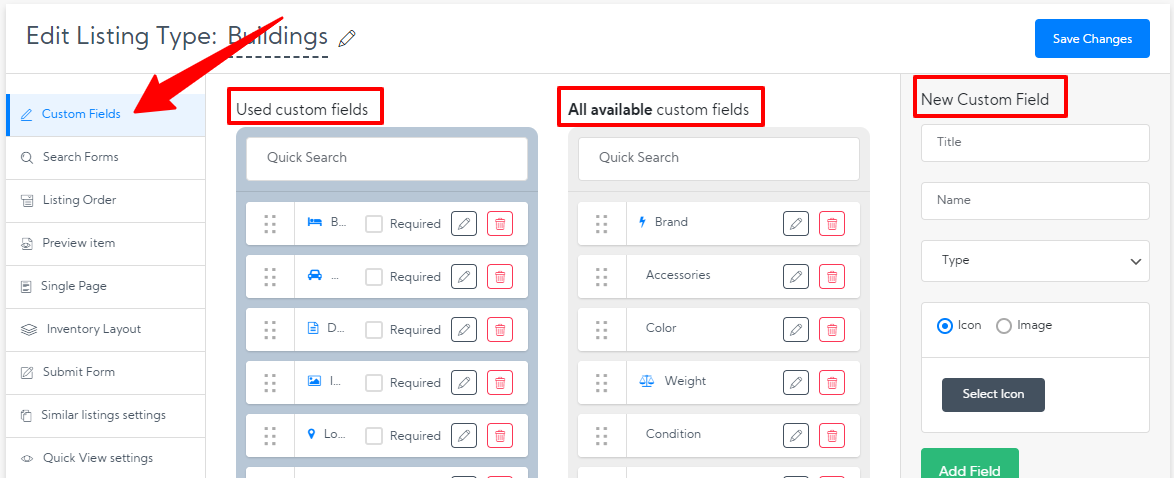Image resolution: width=1174 pixels, height=478 pixels.
Task: Go to Inventory Layout settings
Action: [93, 329]
